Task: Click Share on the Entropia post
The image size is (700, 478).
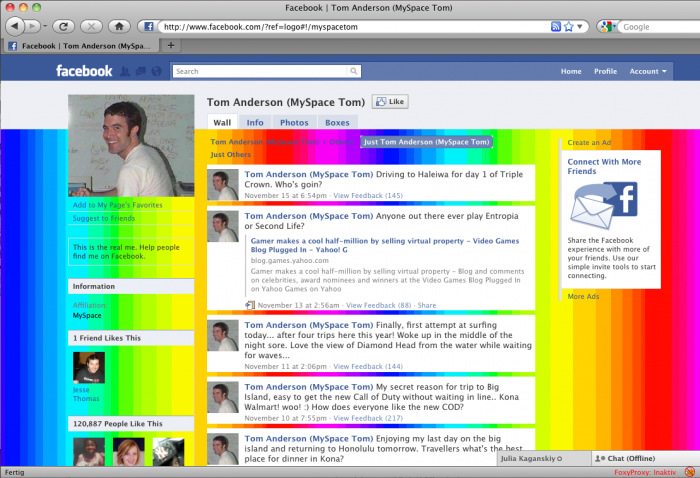Action: pyautogui.click(x=427, y=305)
